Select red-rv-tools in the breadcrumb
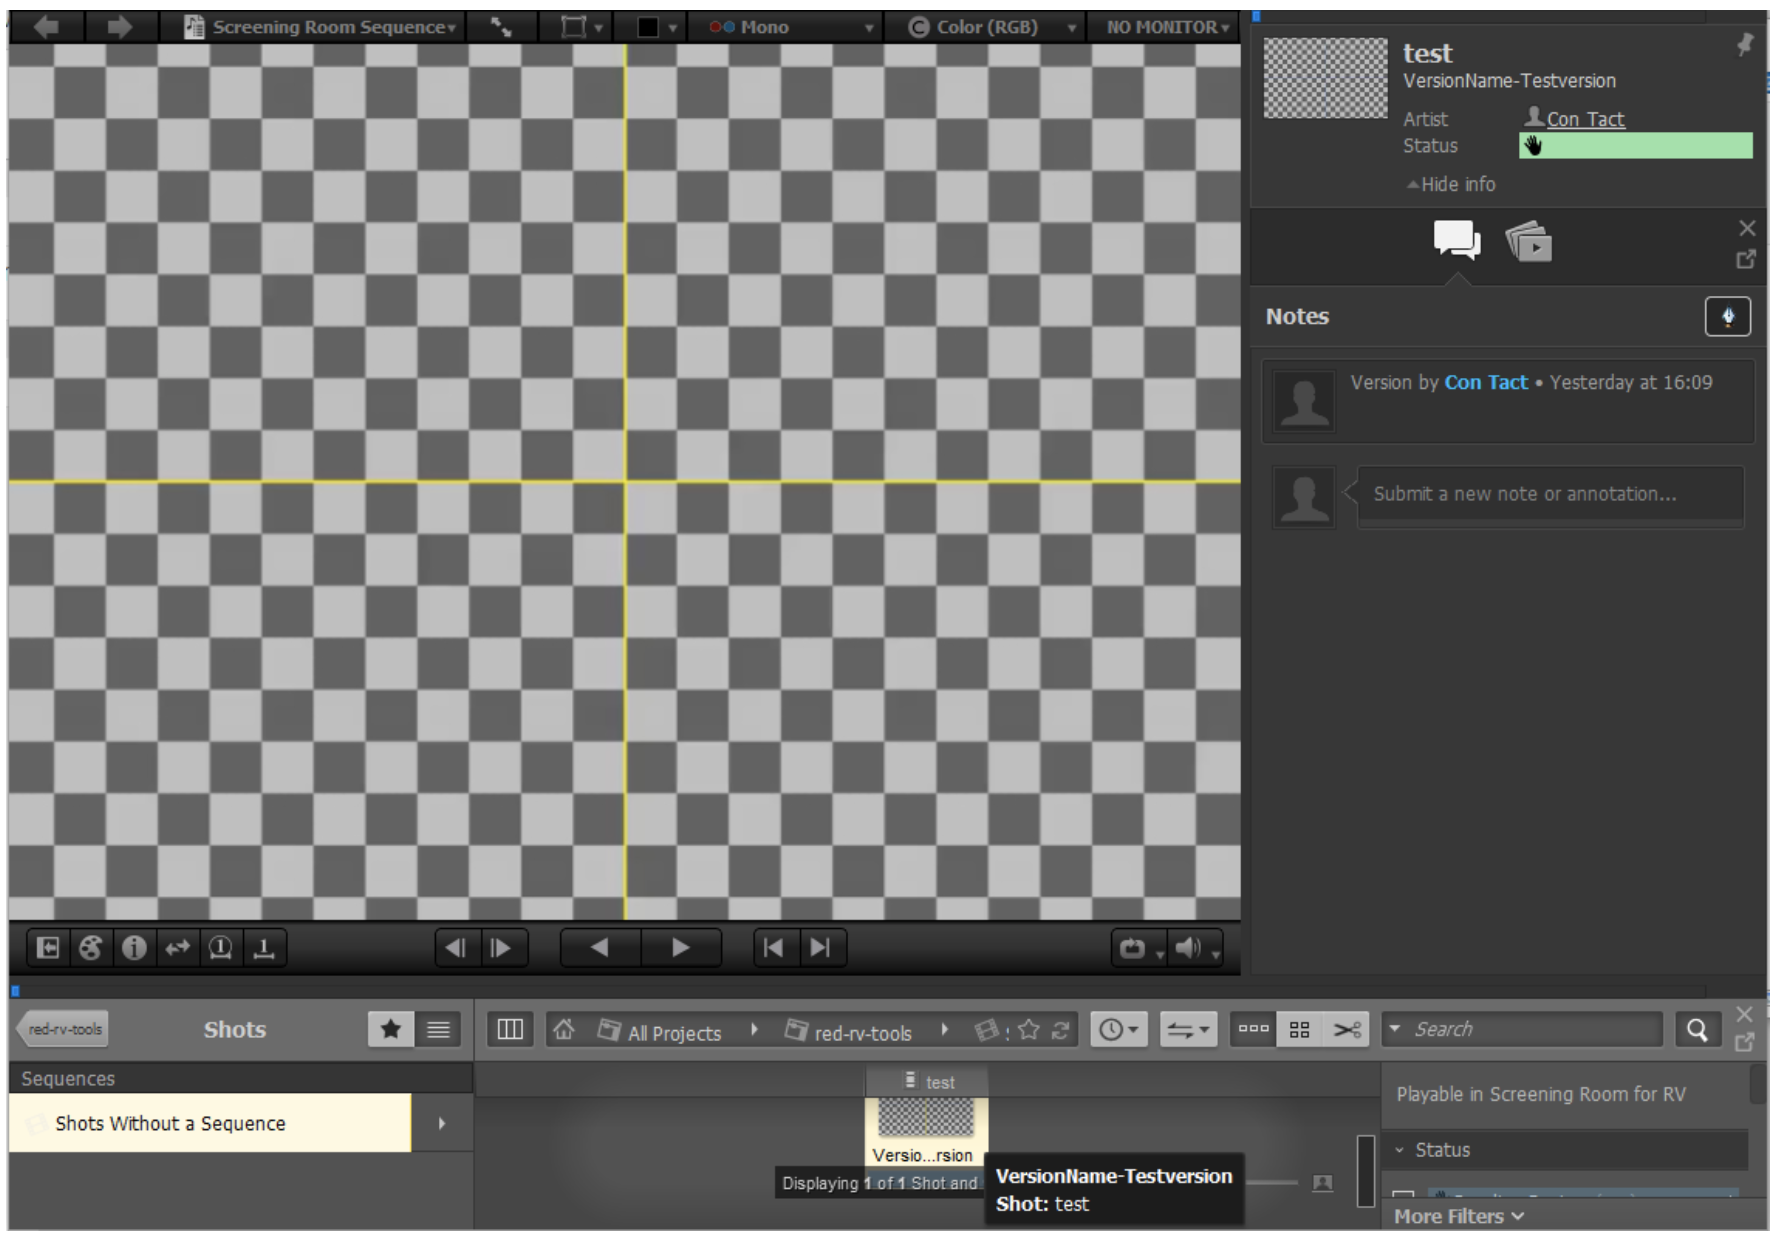The image size is (1774, 1238). point(849,1032)
